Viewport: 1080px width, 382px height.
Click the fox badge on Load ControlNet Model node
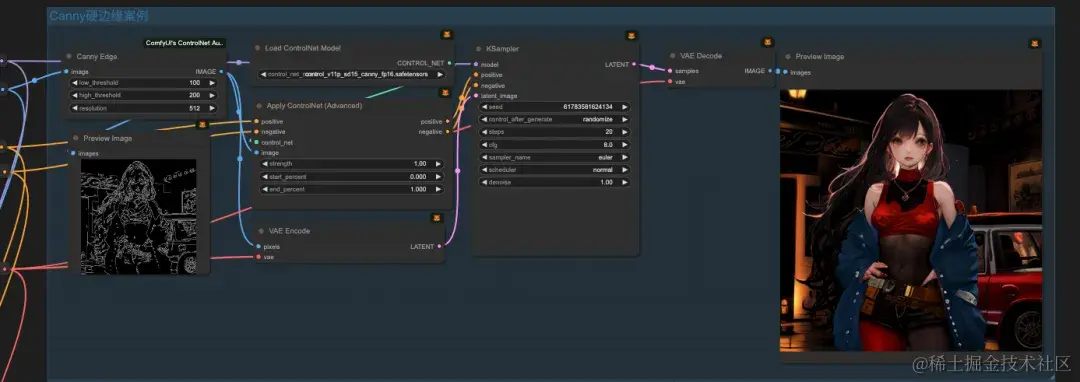pos(446,34)
